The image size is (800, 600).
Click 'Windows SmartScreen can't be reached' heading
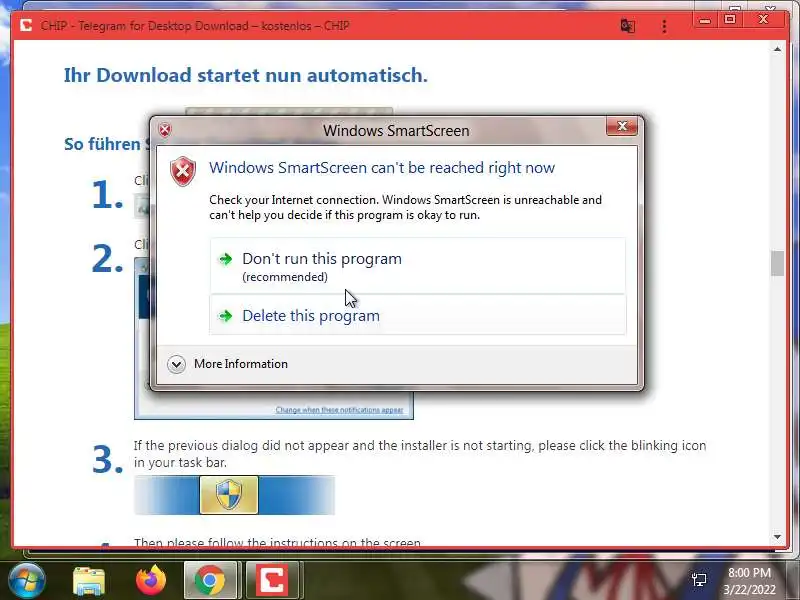(382, 168)
